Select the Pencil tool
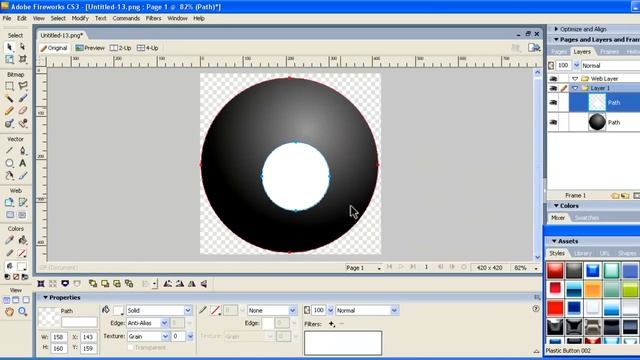 [9, 111]
